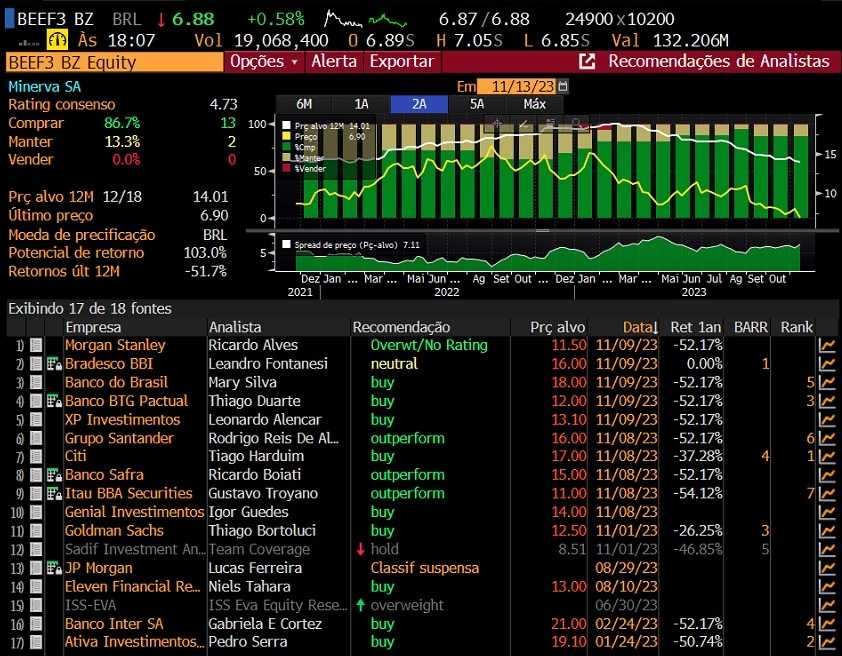The width and height of the screenshot is (842, 656).
Task: Open the locked report icon for JP Morgan
Action: pyautogui.click(x=54, y=568)
